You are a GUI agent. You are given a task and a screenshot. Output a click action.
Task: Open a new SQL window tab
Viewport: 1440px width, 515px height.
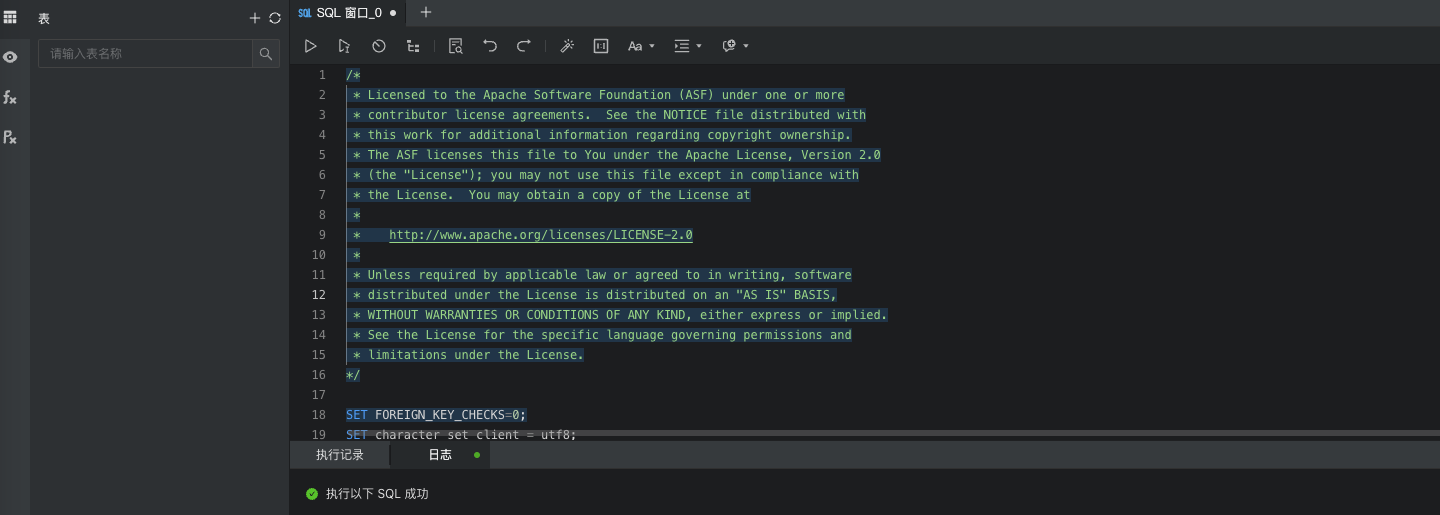pos(426,13)
